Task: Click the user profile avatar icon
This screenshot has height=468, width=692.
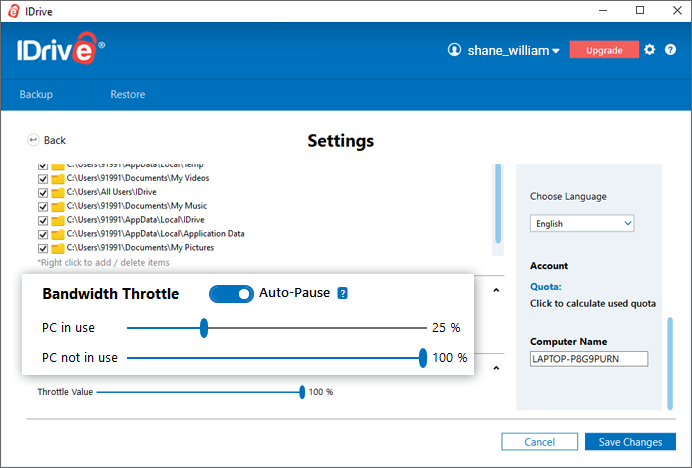Action: pyautogui.click(x=455, y=50)
